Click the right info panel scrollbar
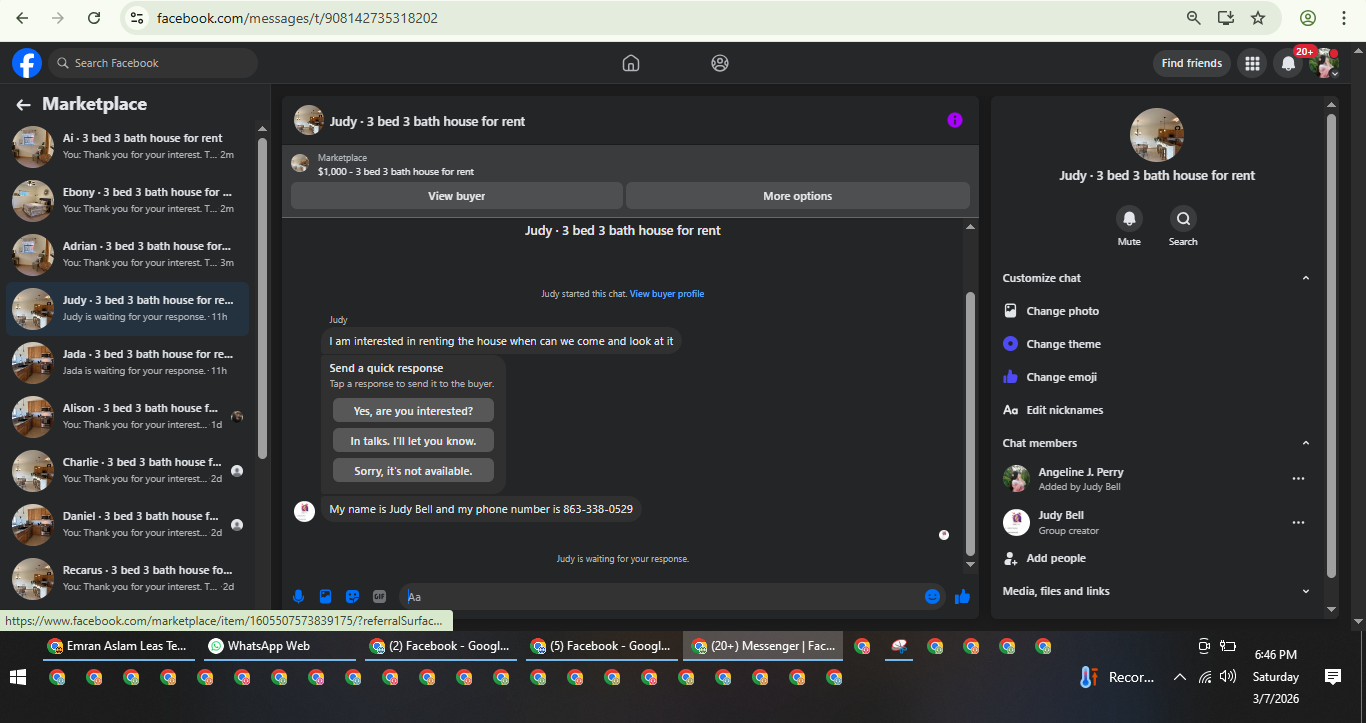Viewport: 1366px width, 723px height. 1331,345
